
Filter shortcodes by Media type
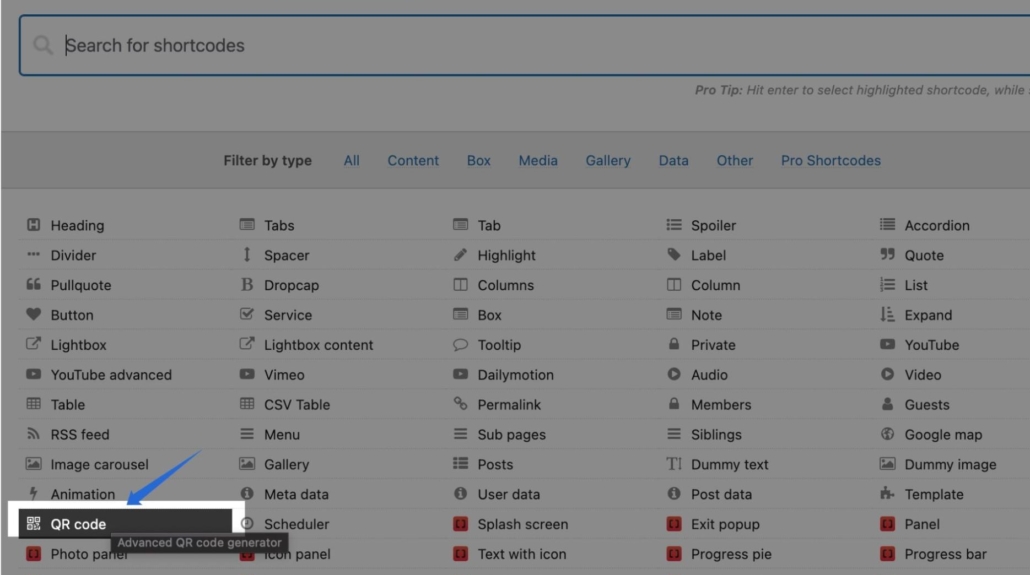tap(538, 160)
